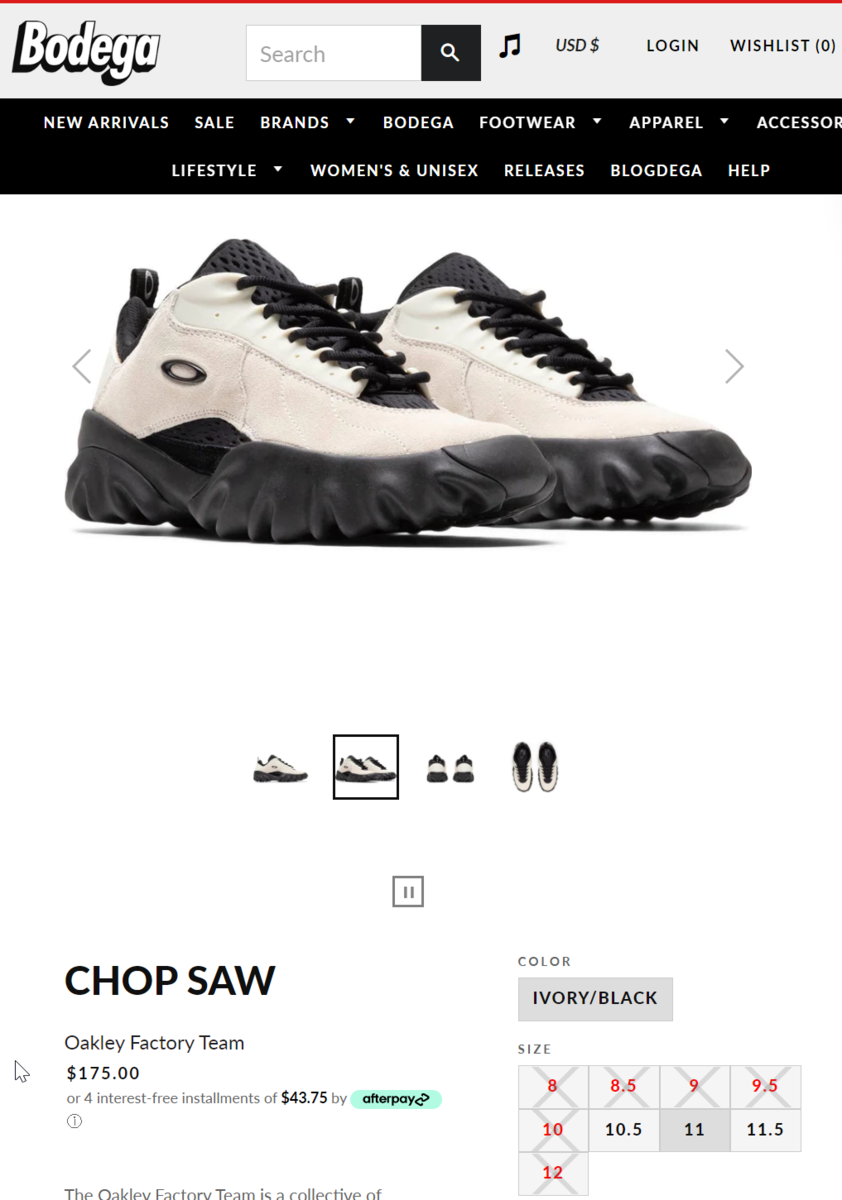Open the New Arrivals menu item

tap(106, 122)
